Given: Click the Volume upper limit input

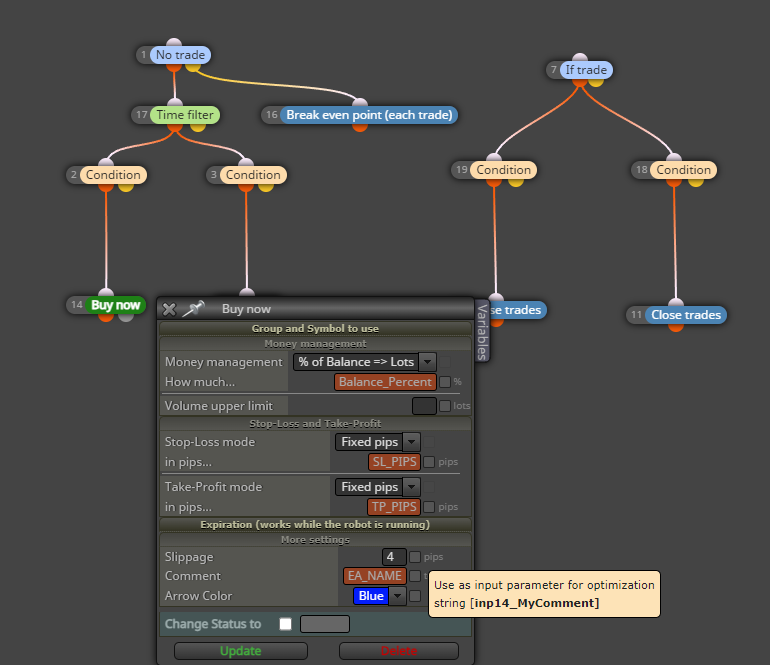Looking at the screenshot, I should point(424,406).
